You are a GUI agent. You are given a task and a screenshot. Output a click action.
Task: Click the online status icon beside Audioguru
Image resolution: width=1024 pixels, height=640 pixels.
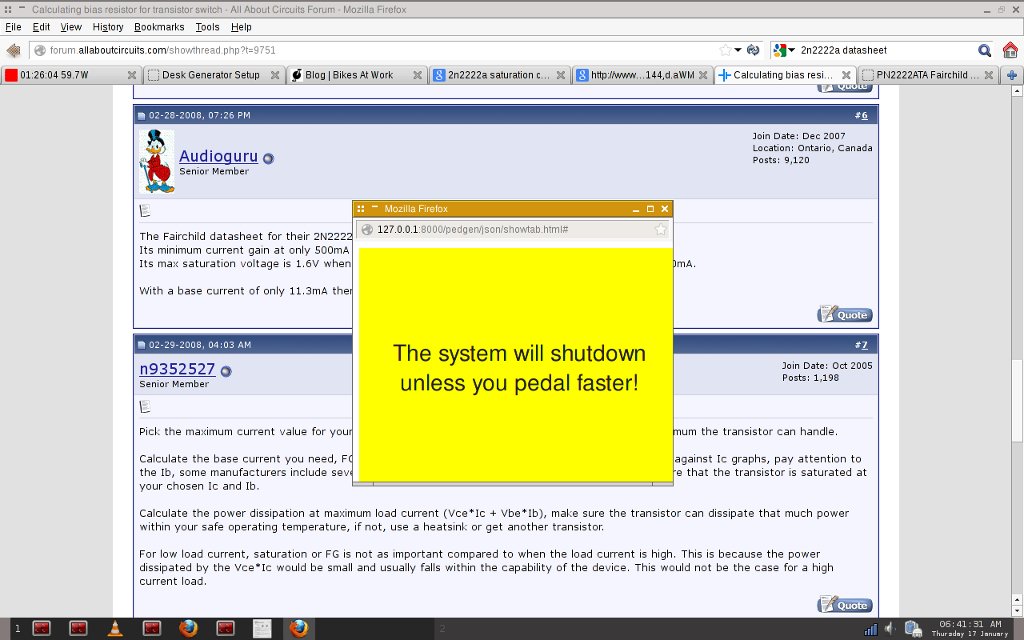[x=268, y=158]
